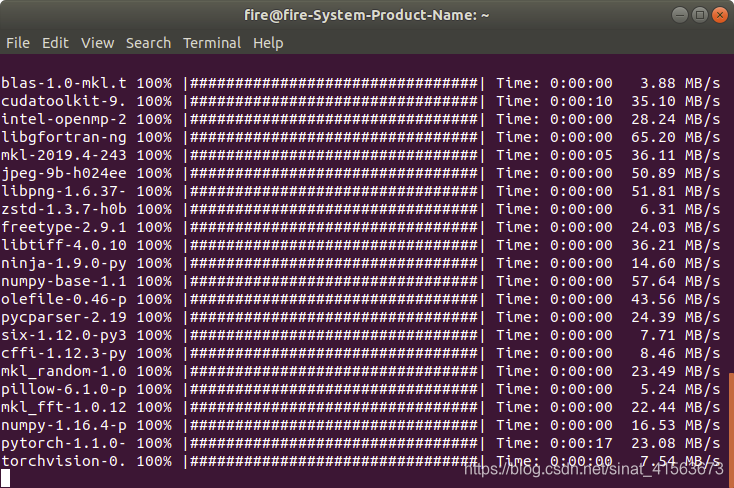
Task: Click the pycparser-2.19 package name
Action: pyautogui.click(x=64, y=317)
